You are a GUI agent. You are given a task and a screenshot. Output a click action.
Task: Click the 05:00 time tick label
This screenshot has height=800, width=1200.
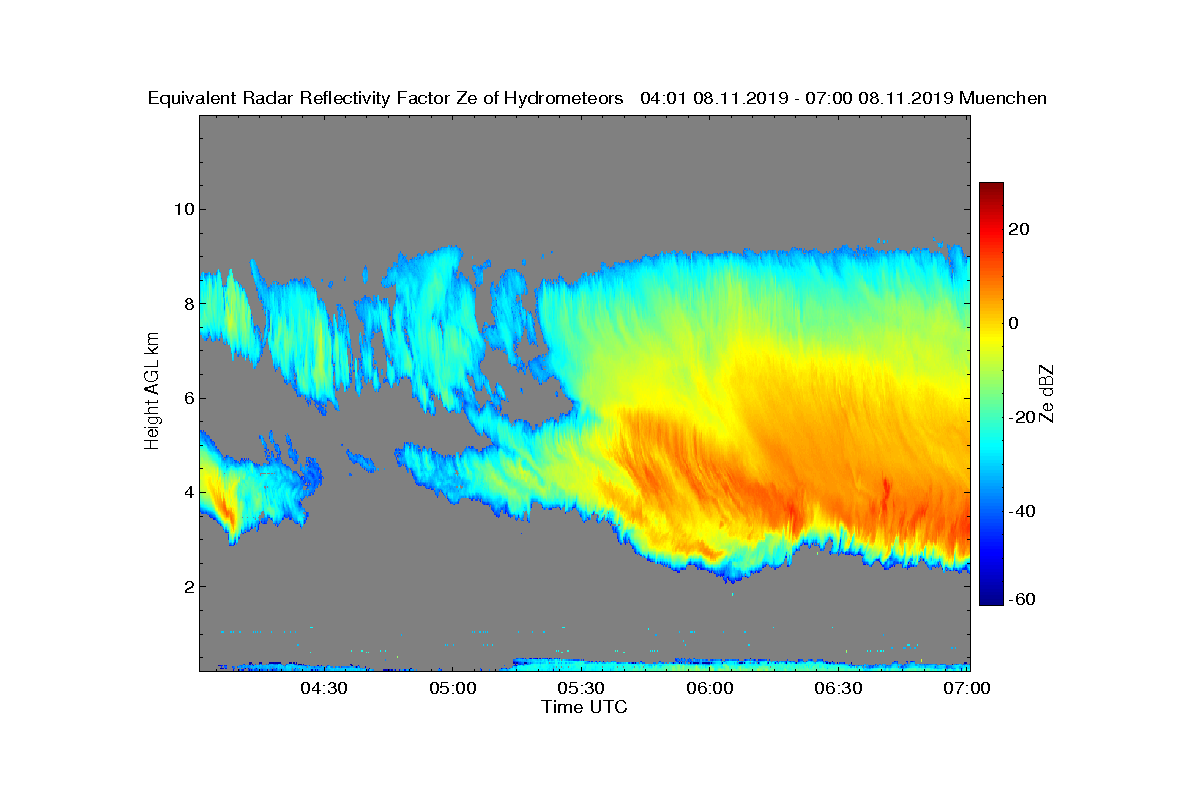(x=453, y=688)
